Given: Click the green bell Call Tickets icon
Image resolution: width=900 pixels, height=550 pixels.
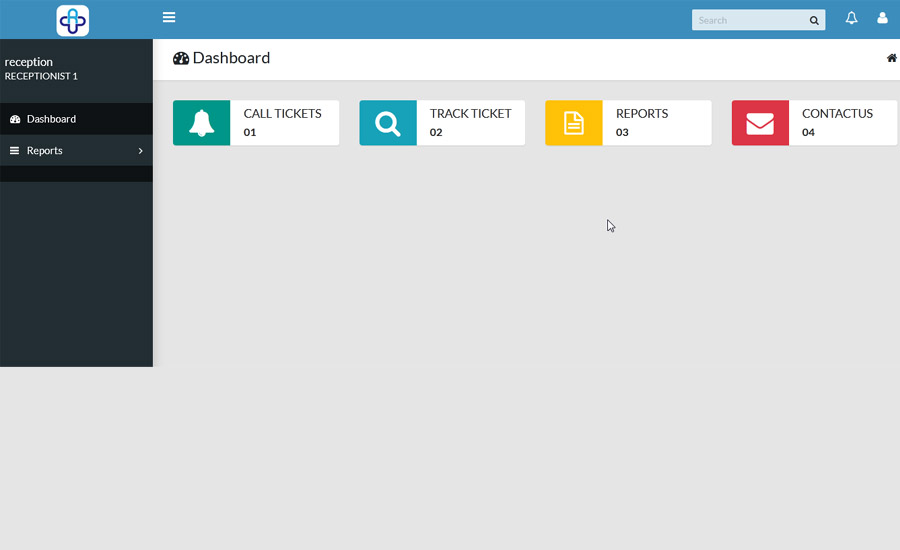Looking at the screenshot, I should 201,123.
